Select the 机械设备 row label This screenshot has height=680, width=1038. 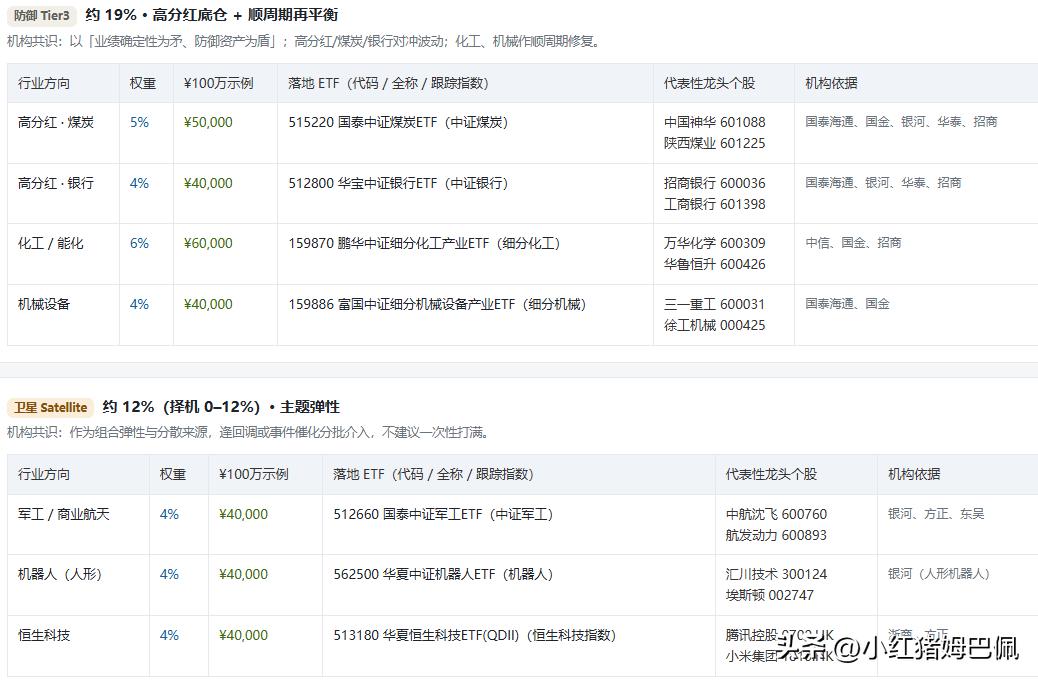[44, 305]
